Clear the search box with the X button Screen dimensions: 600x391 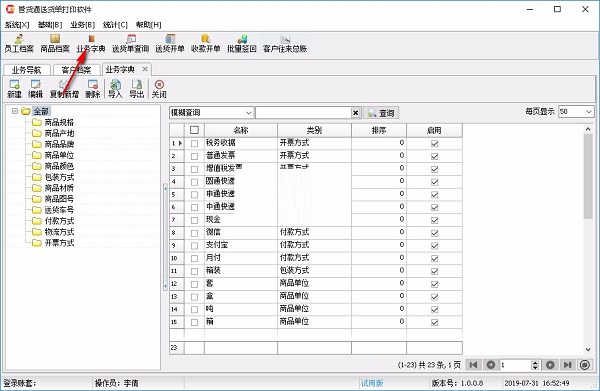(355, 113)
